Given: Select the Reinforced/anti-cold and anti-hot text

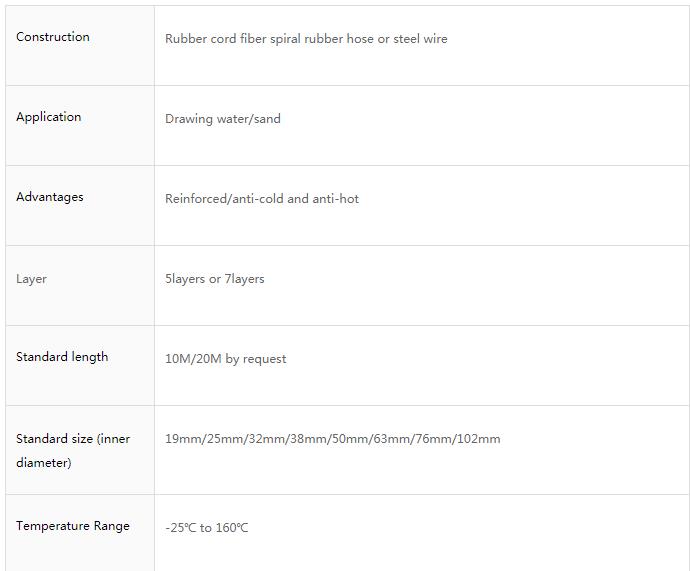Looking at the screenshot, I should 262,199.
